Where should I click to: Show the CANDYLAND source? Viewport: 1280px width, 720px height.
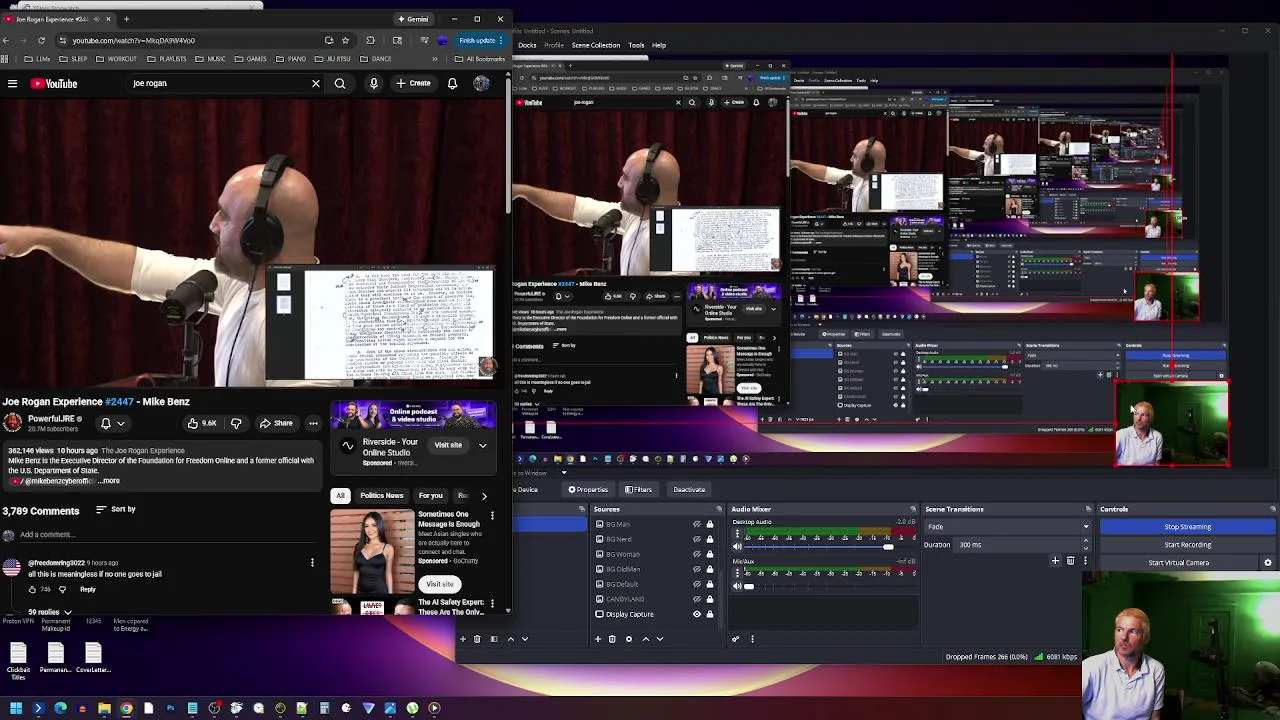(697, 599)
